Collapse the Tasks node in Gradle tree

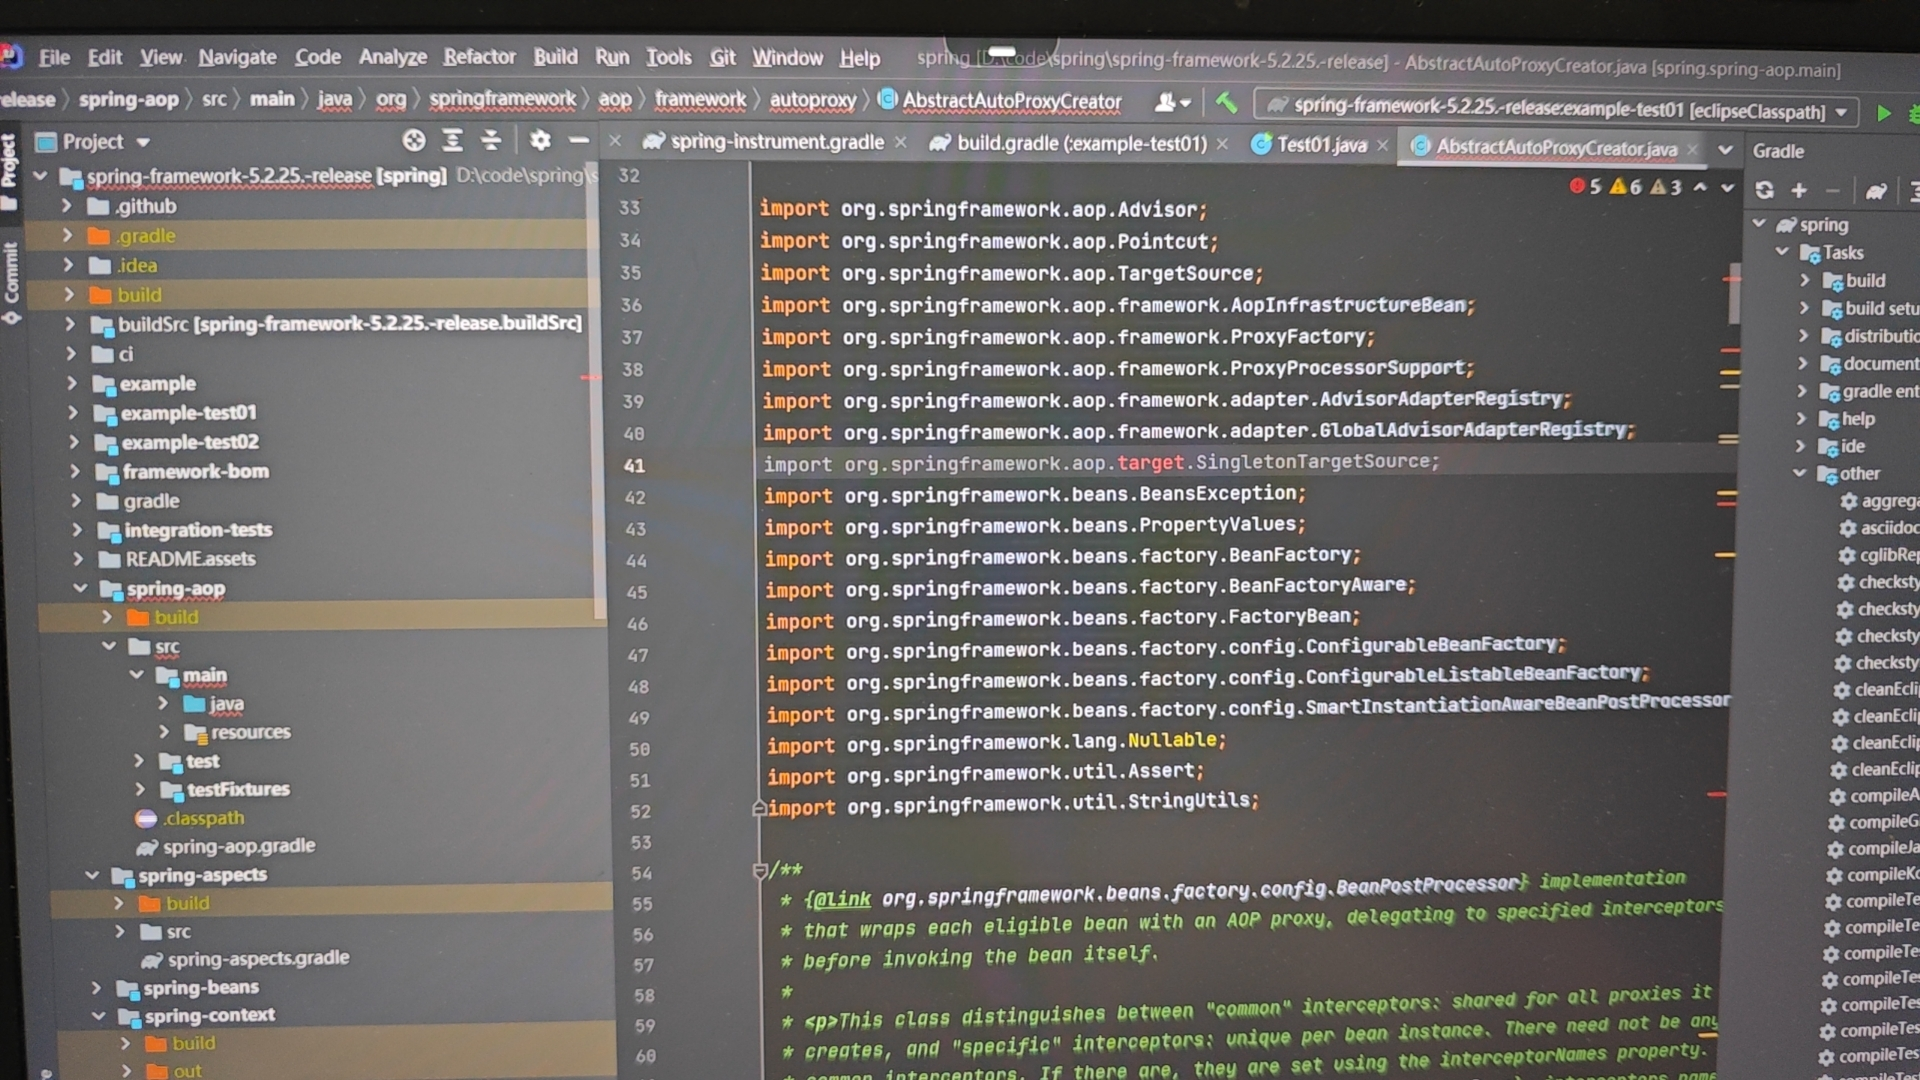1782,252
